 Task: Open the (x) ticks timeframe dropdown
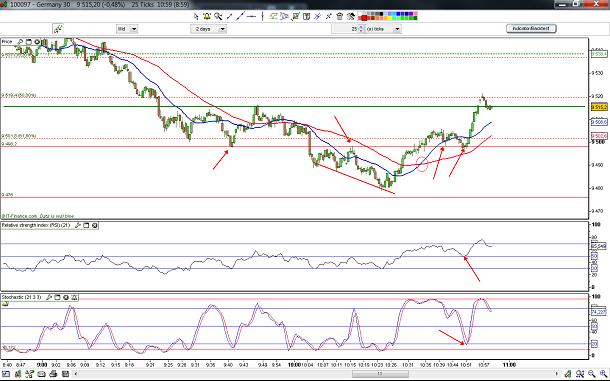click(x=383, y=29)
